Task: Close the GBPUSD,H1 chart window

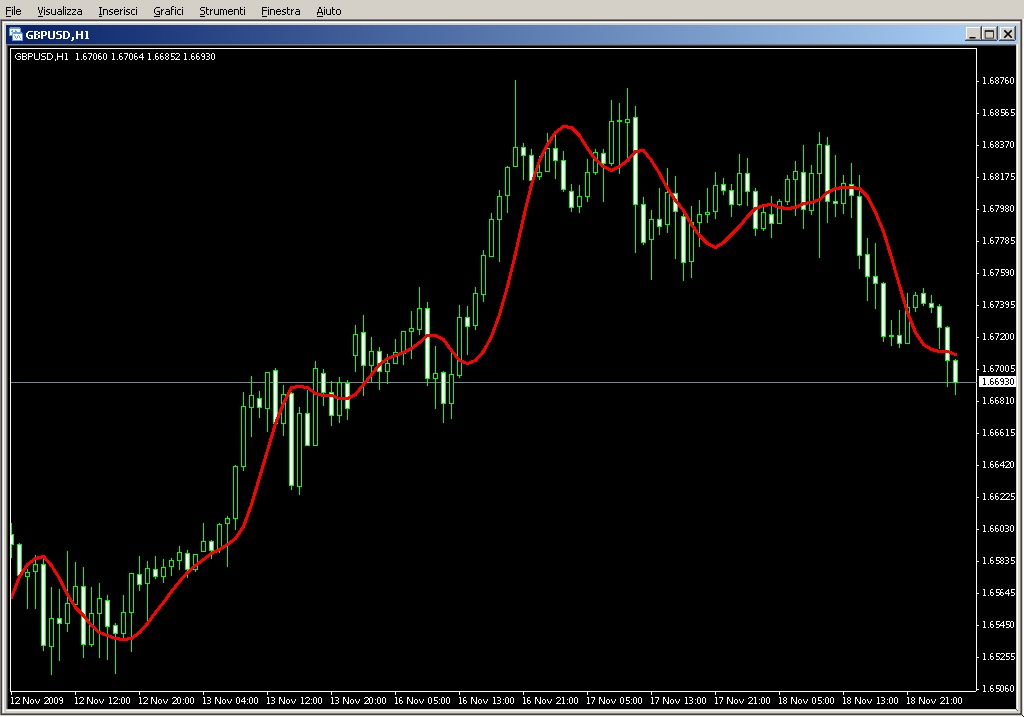Action: (1008, 34)
